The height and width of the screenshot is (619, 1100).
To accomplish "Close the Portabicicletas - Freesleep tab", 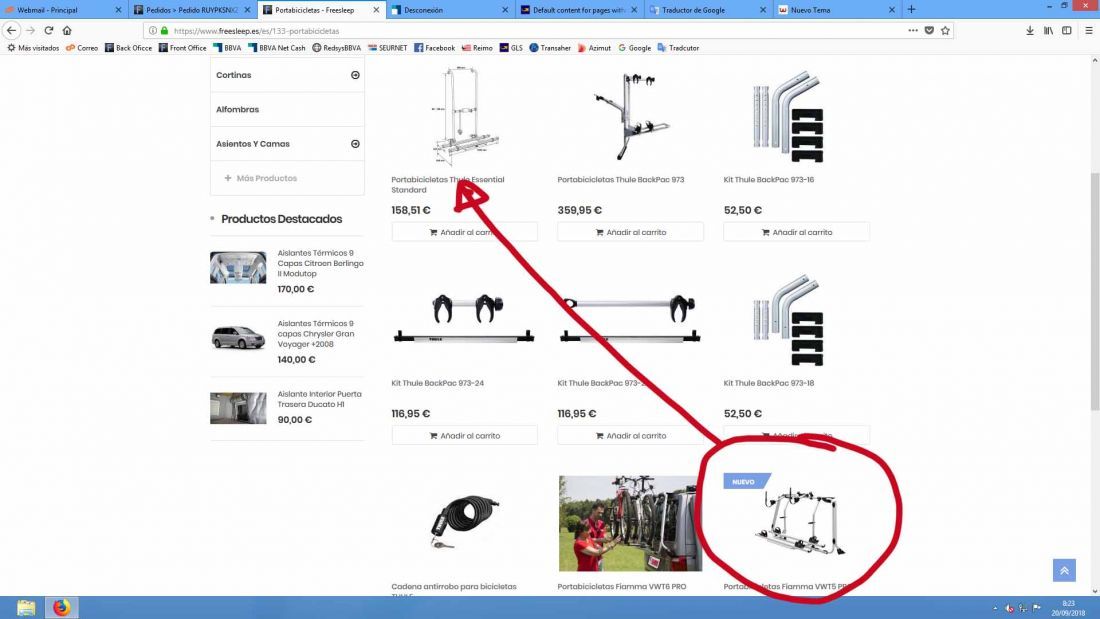I will (x=376, y=10).
